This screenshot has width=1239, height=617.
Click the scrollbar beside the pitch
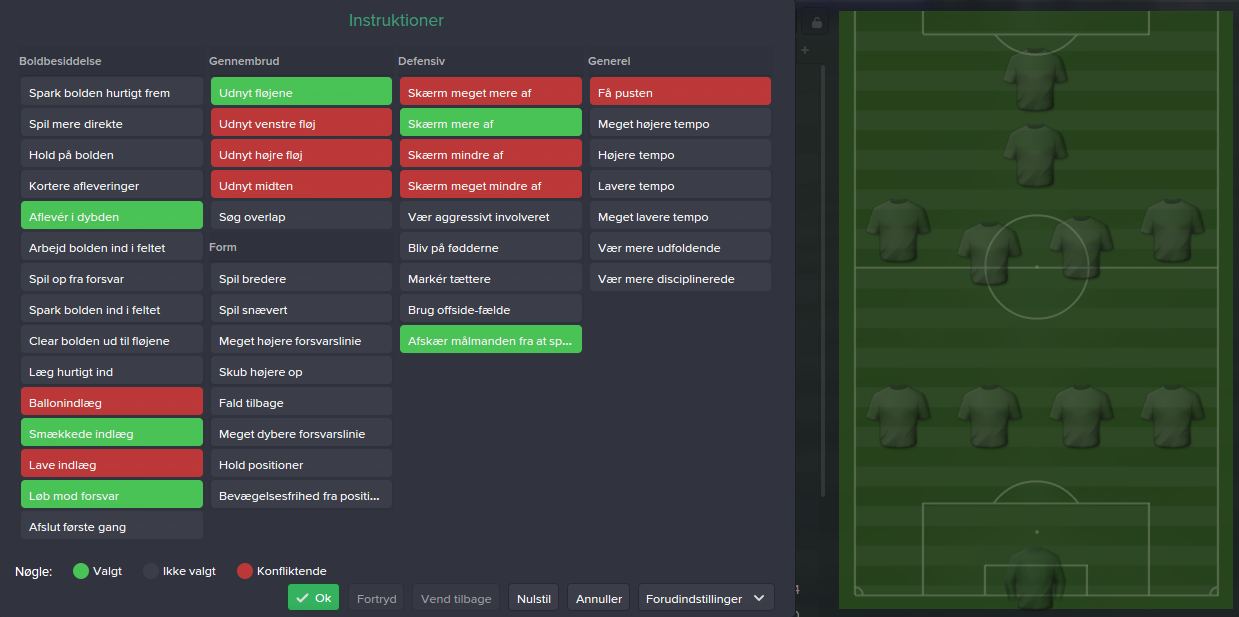click(x=822, y=280)
